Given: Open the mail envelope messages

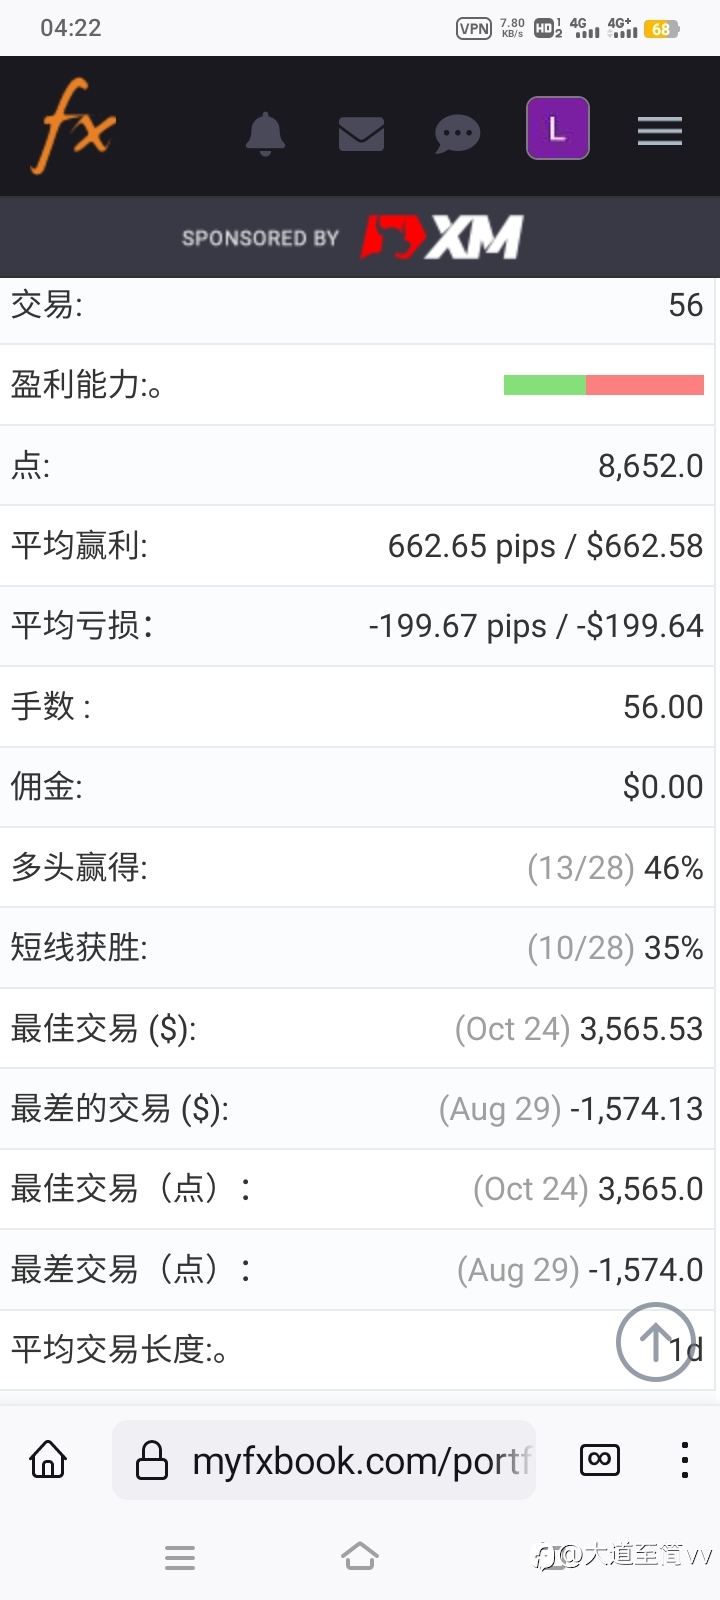Looking at the screenshot, I should (361, 133).
